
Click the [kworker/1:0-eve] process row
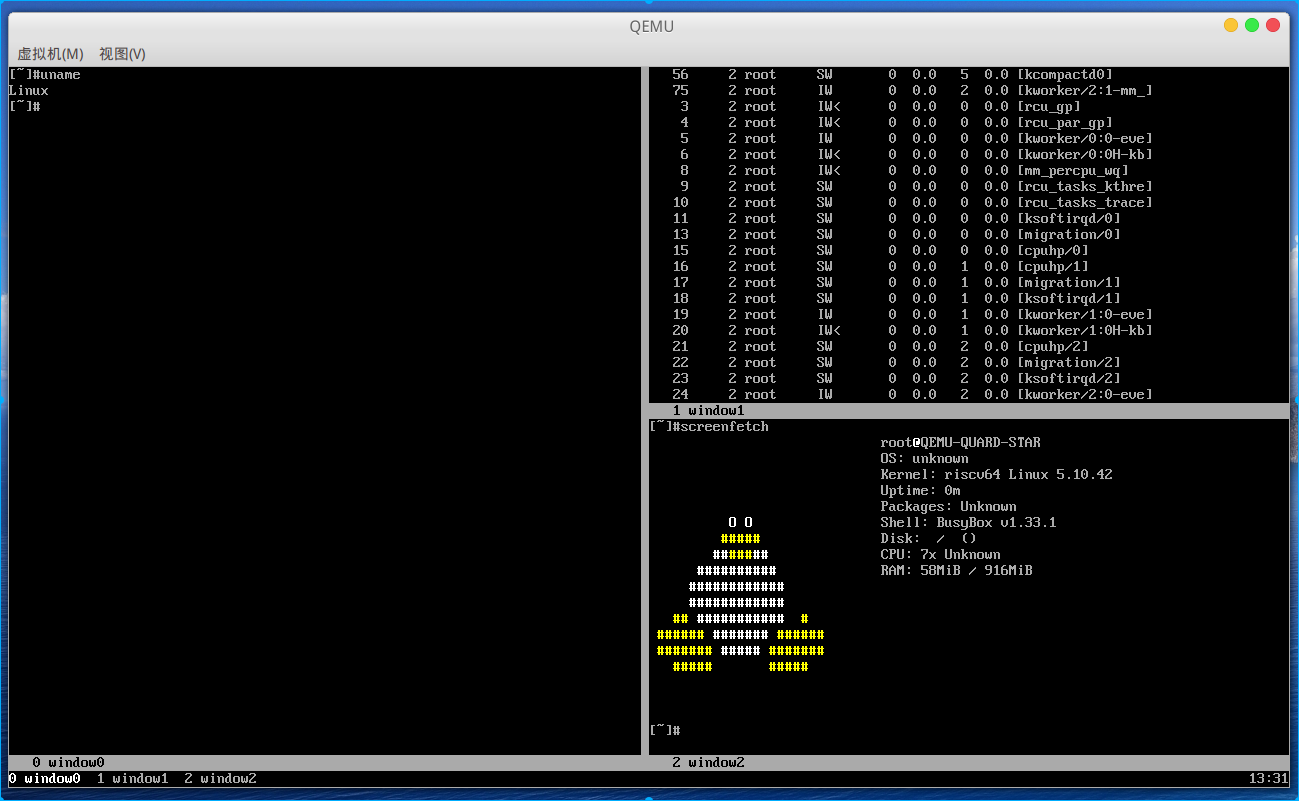[x=912, y=315]
